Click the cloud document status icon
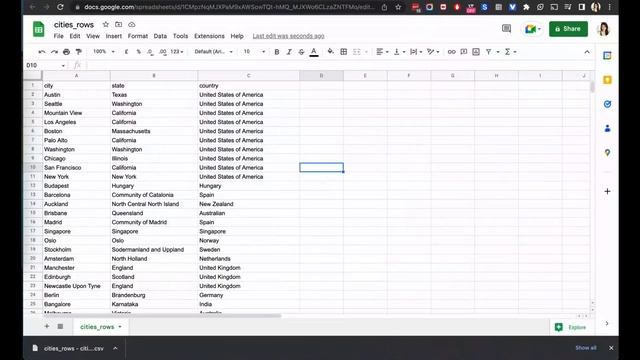Image resolution: width=640 pixels, height=360 pixels. pos(131,24)
